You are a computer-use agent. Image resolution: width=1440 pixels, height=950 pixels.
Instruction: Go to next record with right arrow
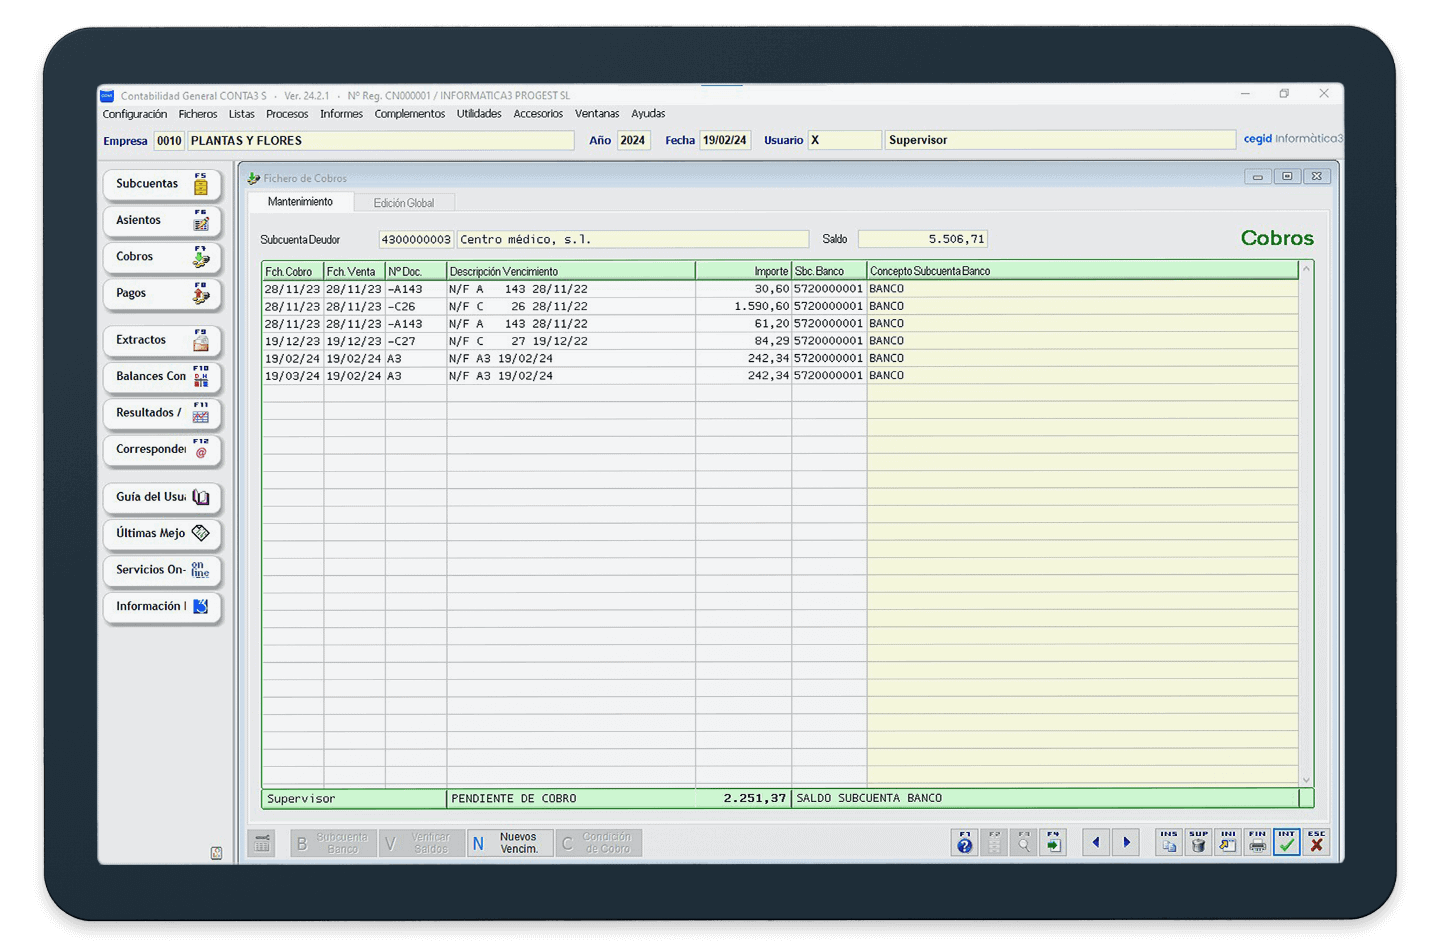point(1126,843)
